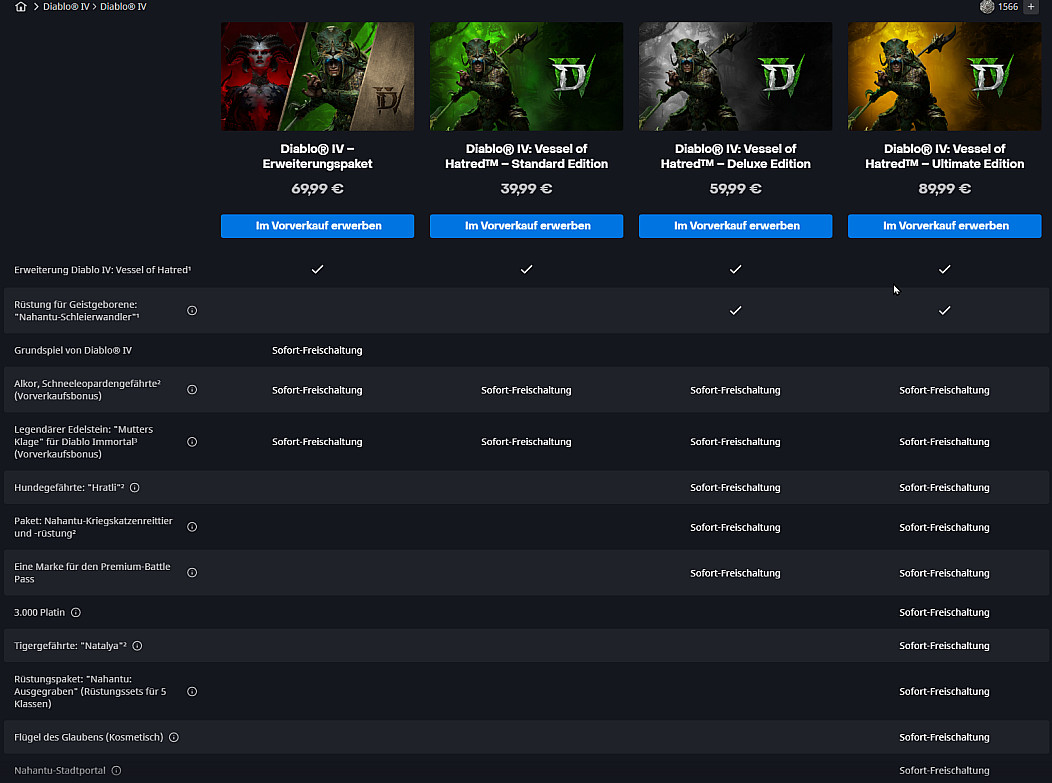Show info about 3.000 Platin
Viewport: 1052px width, 783px height.
coord(76,612)
